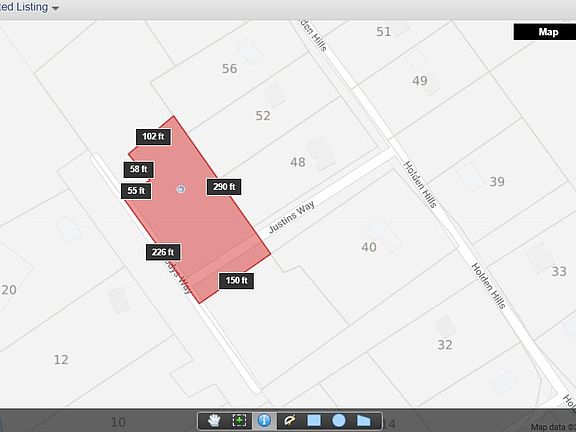Screen dimensions: 576x432
Task: Open the Listing dropdown arrow
Action: (55, 8)
